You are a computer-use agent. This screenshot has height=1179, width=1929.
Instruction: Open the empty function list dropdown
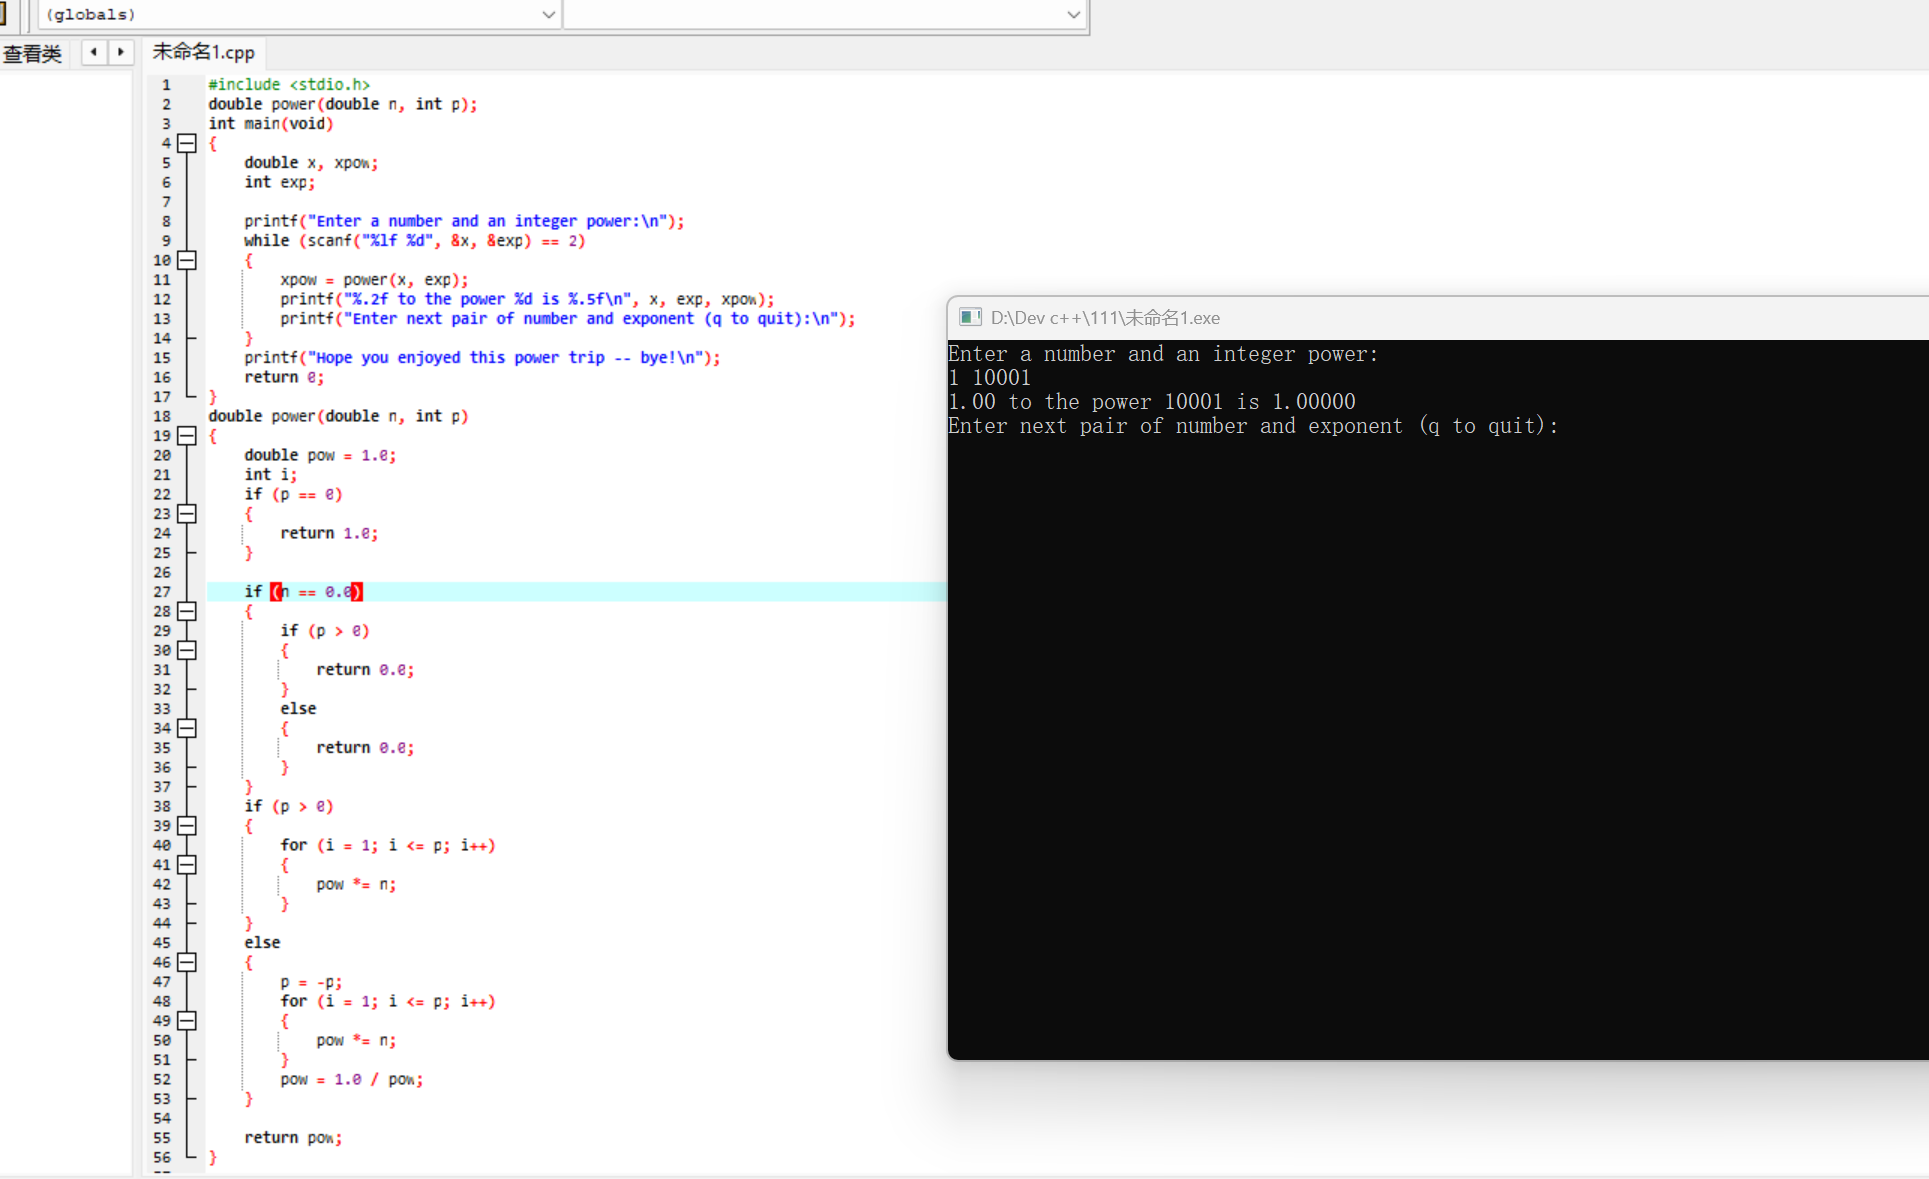pyautogui.click(x=1072, y=14)
